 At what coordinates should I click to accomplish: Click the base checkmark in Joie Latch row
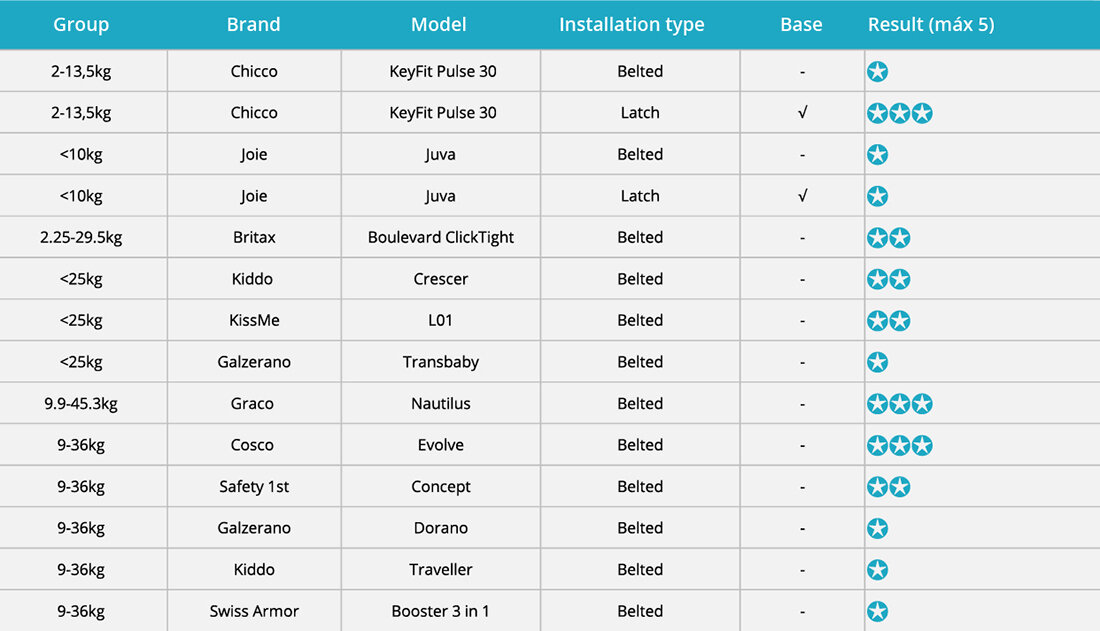[803, 196]
